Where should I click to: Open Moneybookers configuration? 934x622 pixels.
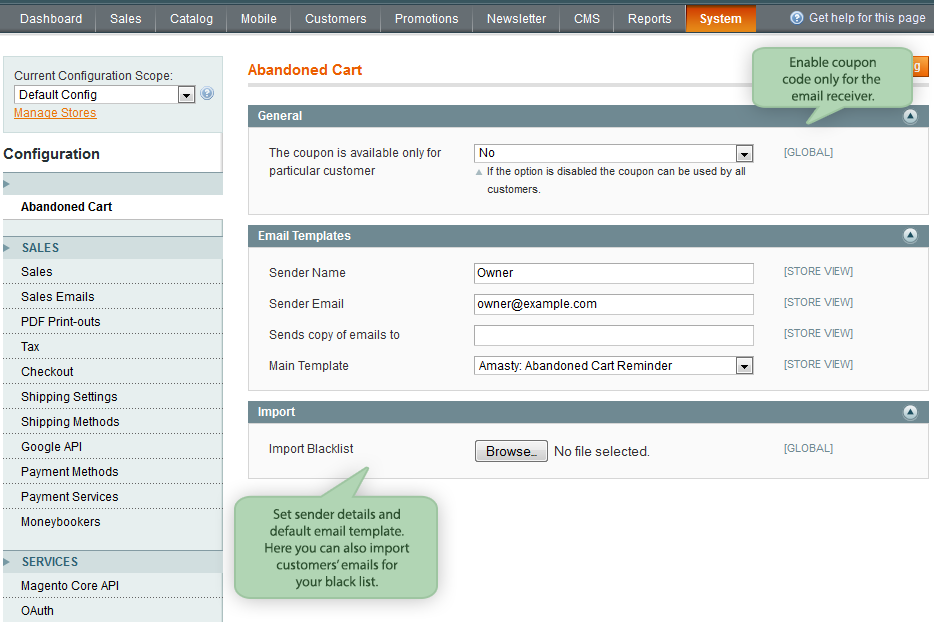tap(113, 522)
